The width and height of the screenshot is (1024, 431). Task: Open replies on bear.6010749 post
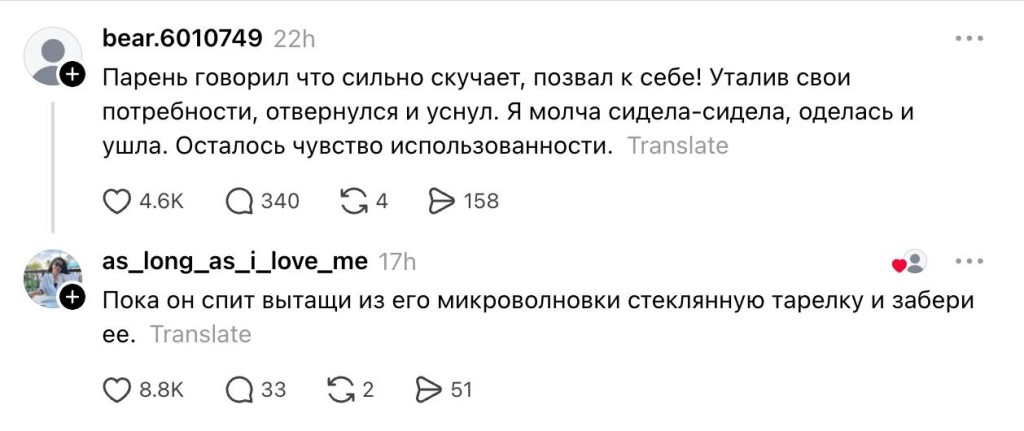pos(240,201)
